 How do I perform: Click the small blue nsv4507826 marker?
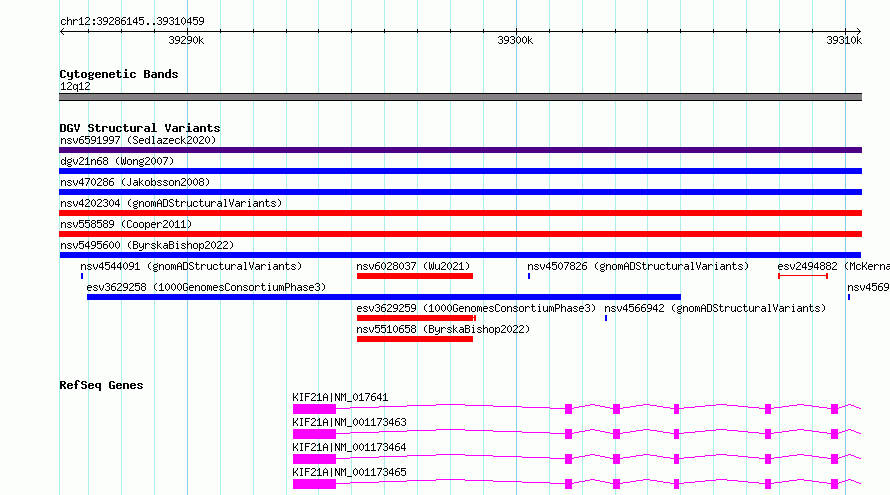click(529, 276)
